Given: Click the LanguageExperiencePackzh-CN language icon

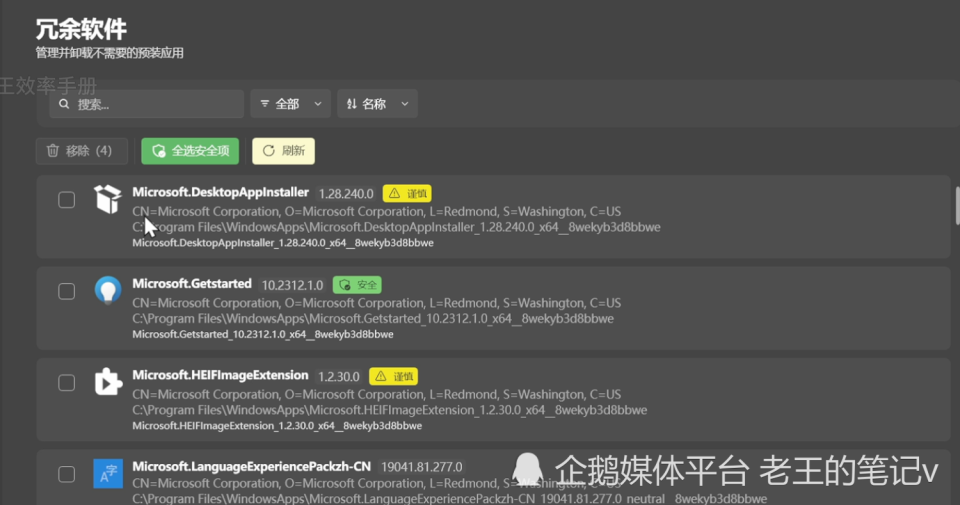Looking at the screenshot, I should coord(108,473).
